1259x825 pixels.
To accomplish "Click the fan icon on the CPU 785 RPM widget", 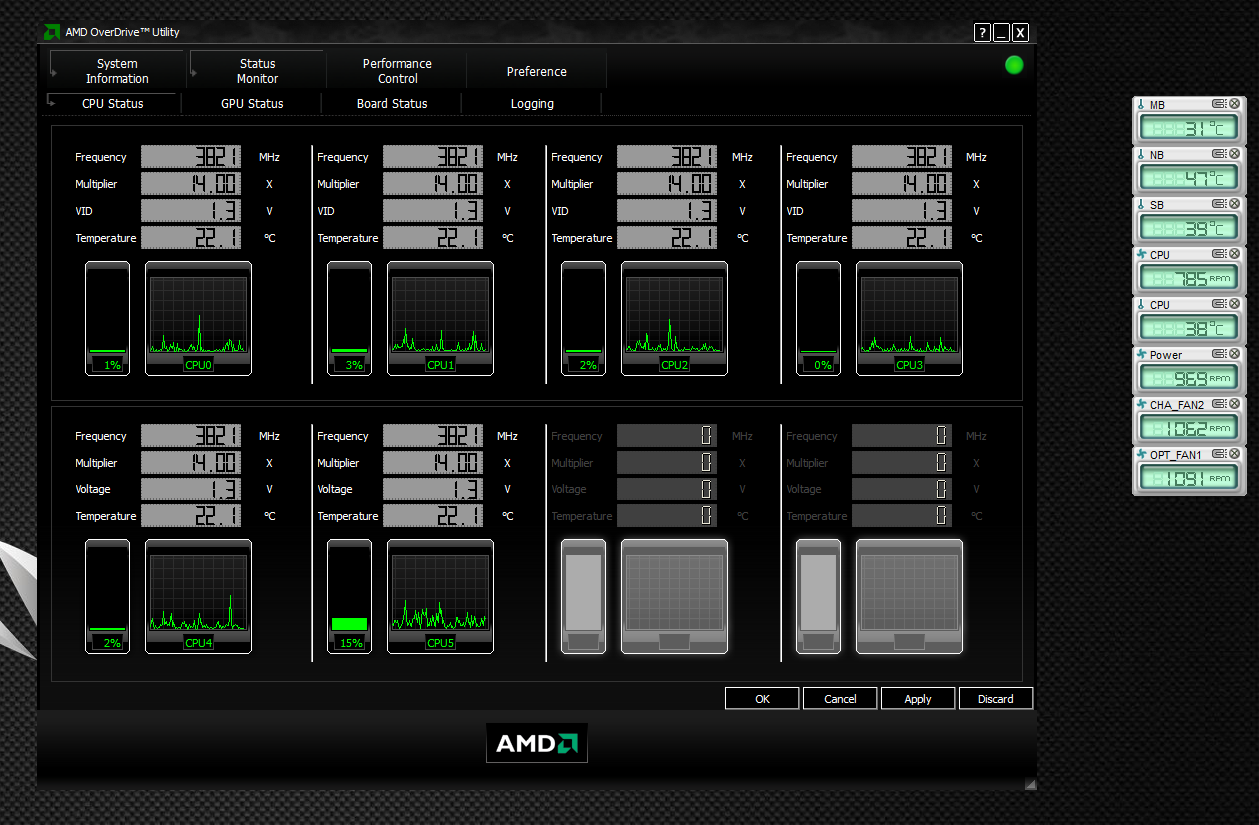I will click(1141, 254).
